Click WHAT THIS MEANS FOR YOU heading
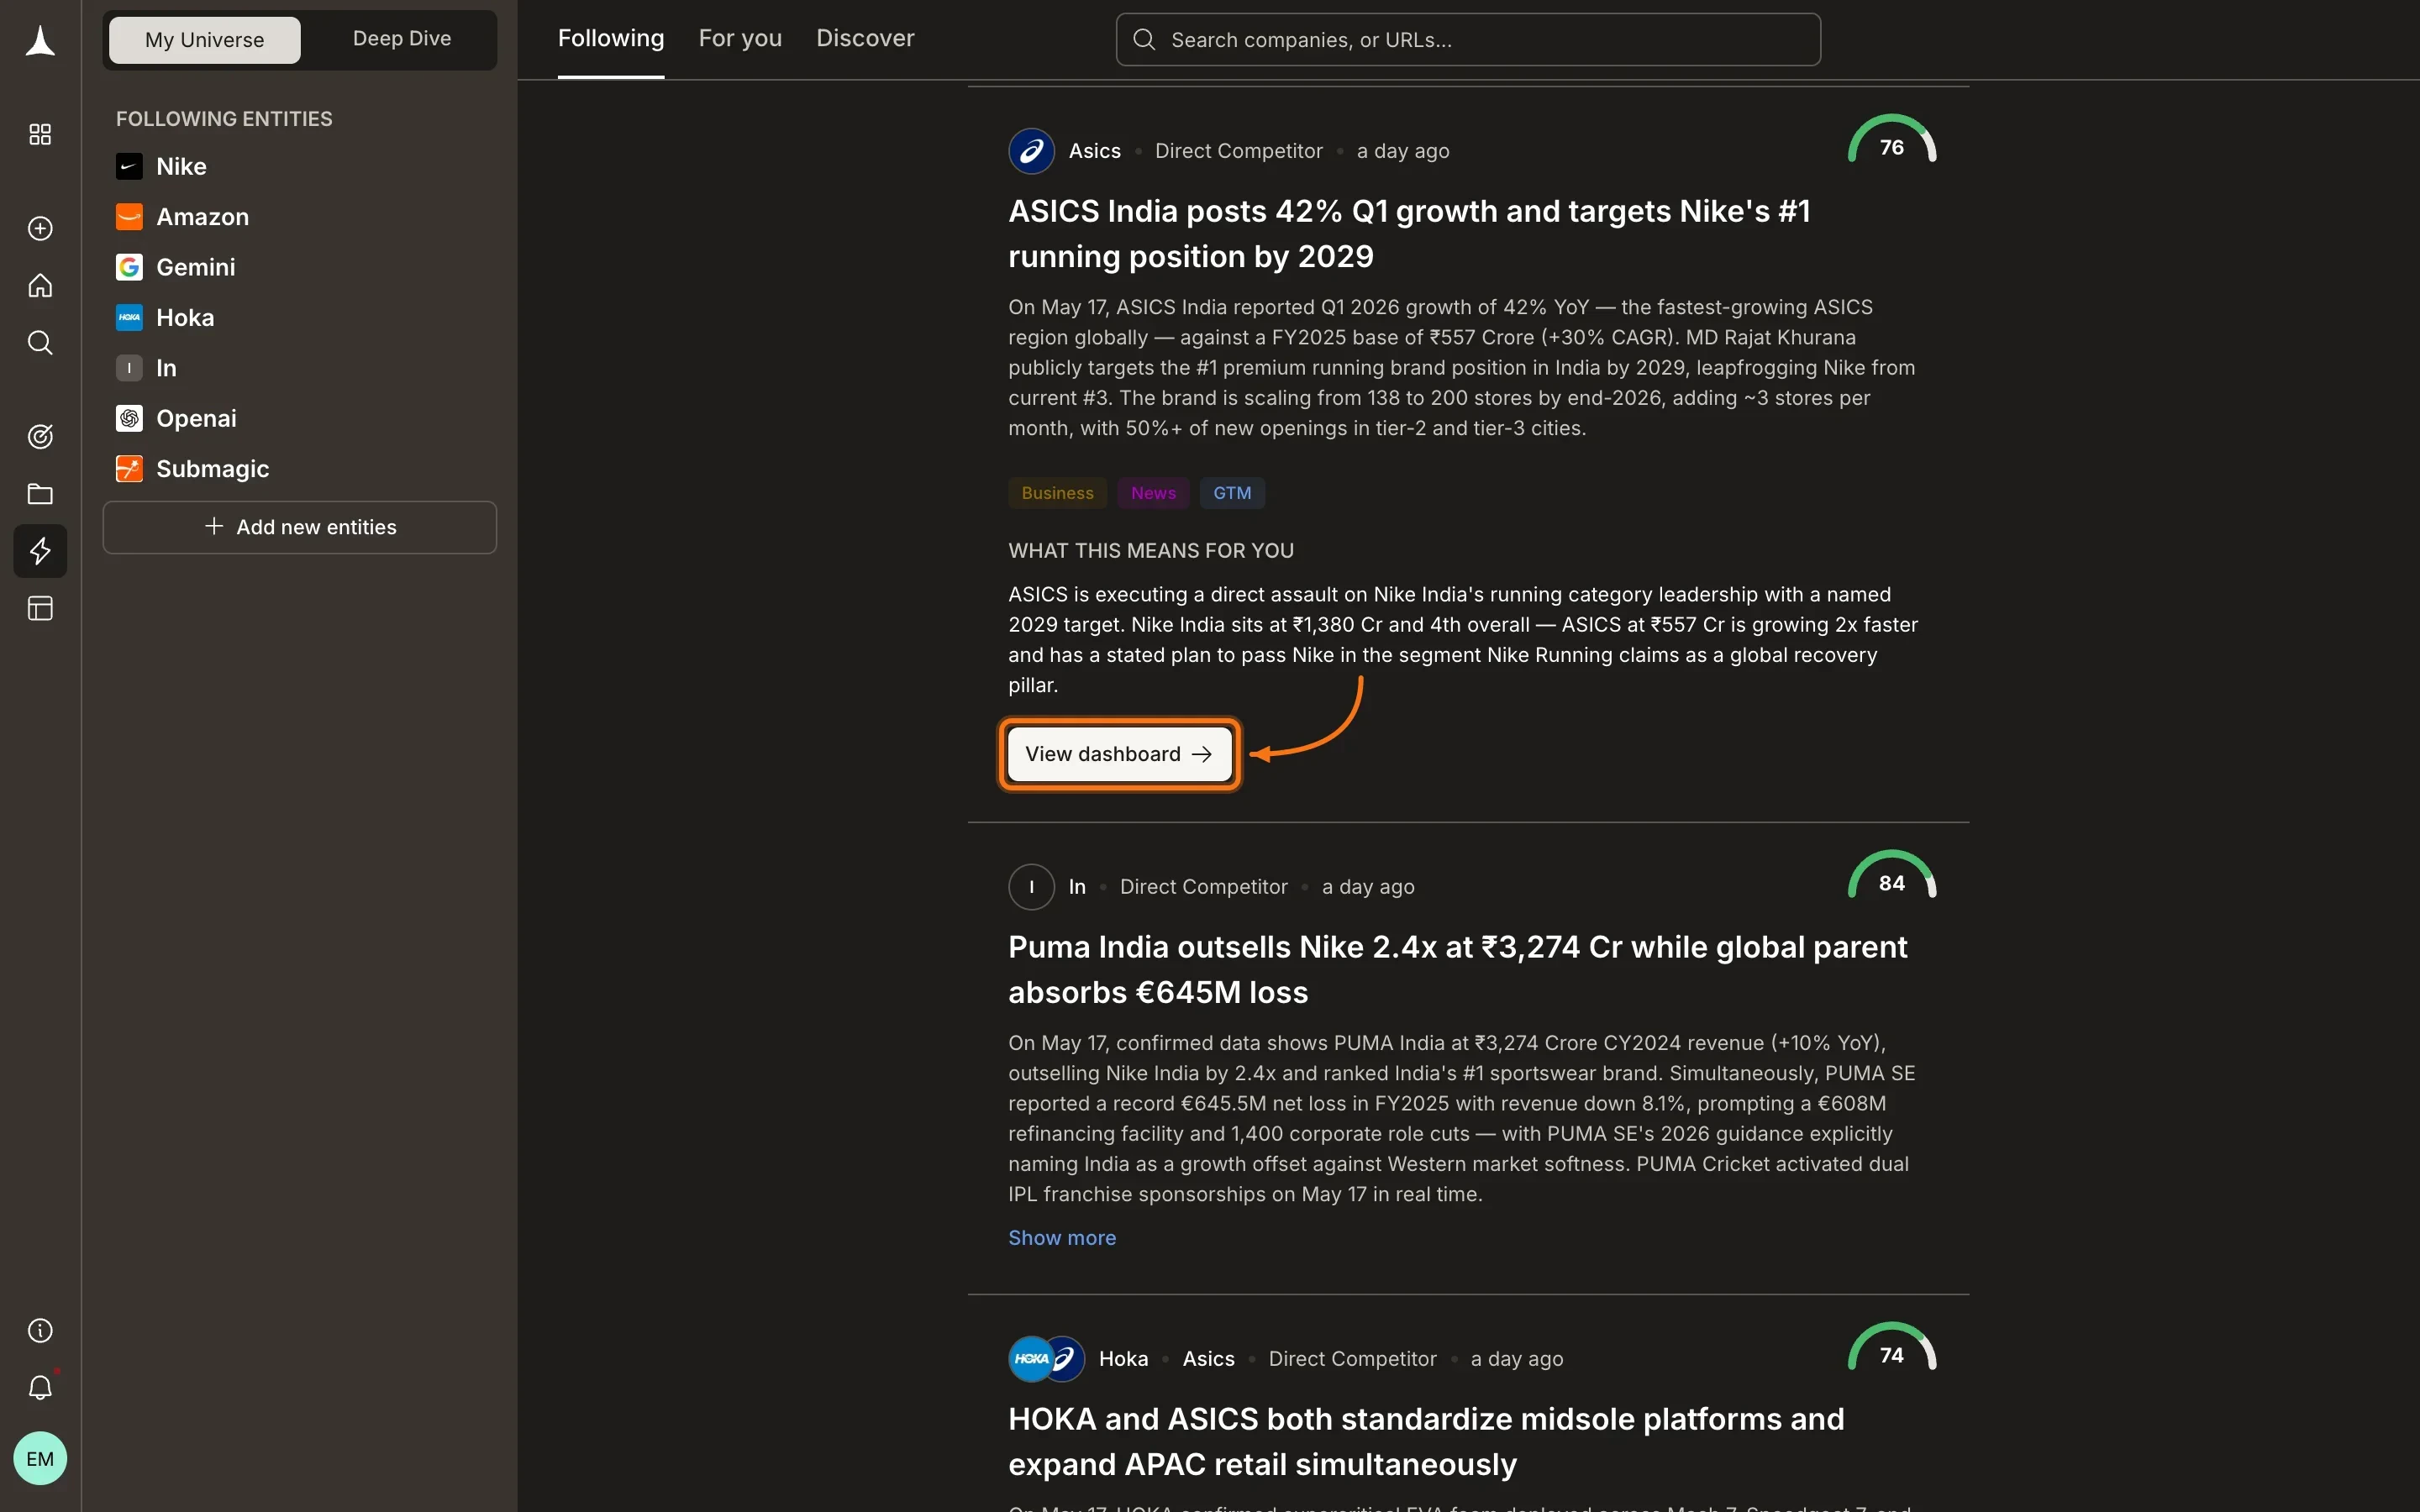 point(1151,551)
